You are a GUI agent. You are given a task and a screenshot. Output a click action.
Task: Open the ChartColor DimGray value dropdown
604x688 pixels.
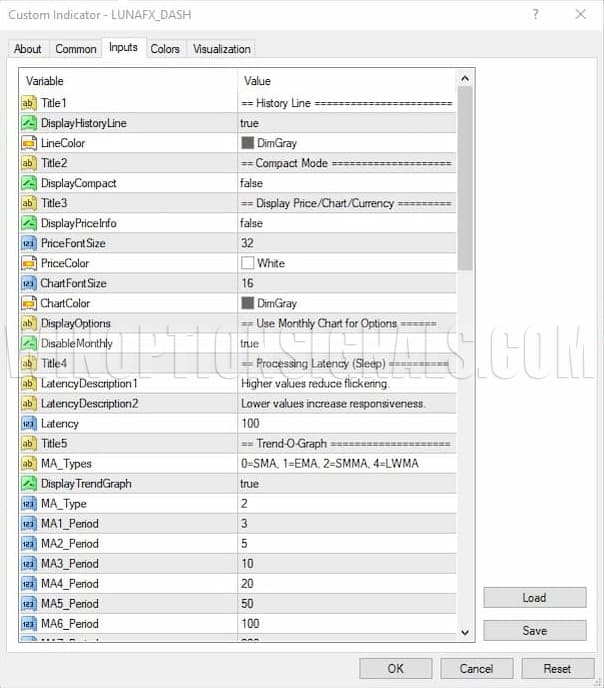[x=346, y=303]
